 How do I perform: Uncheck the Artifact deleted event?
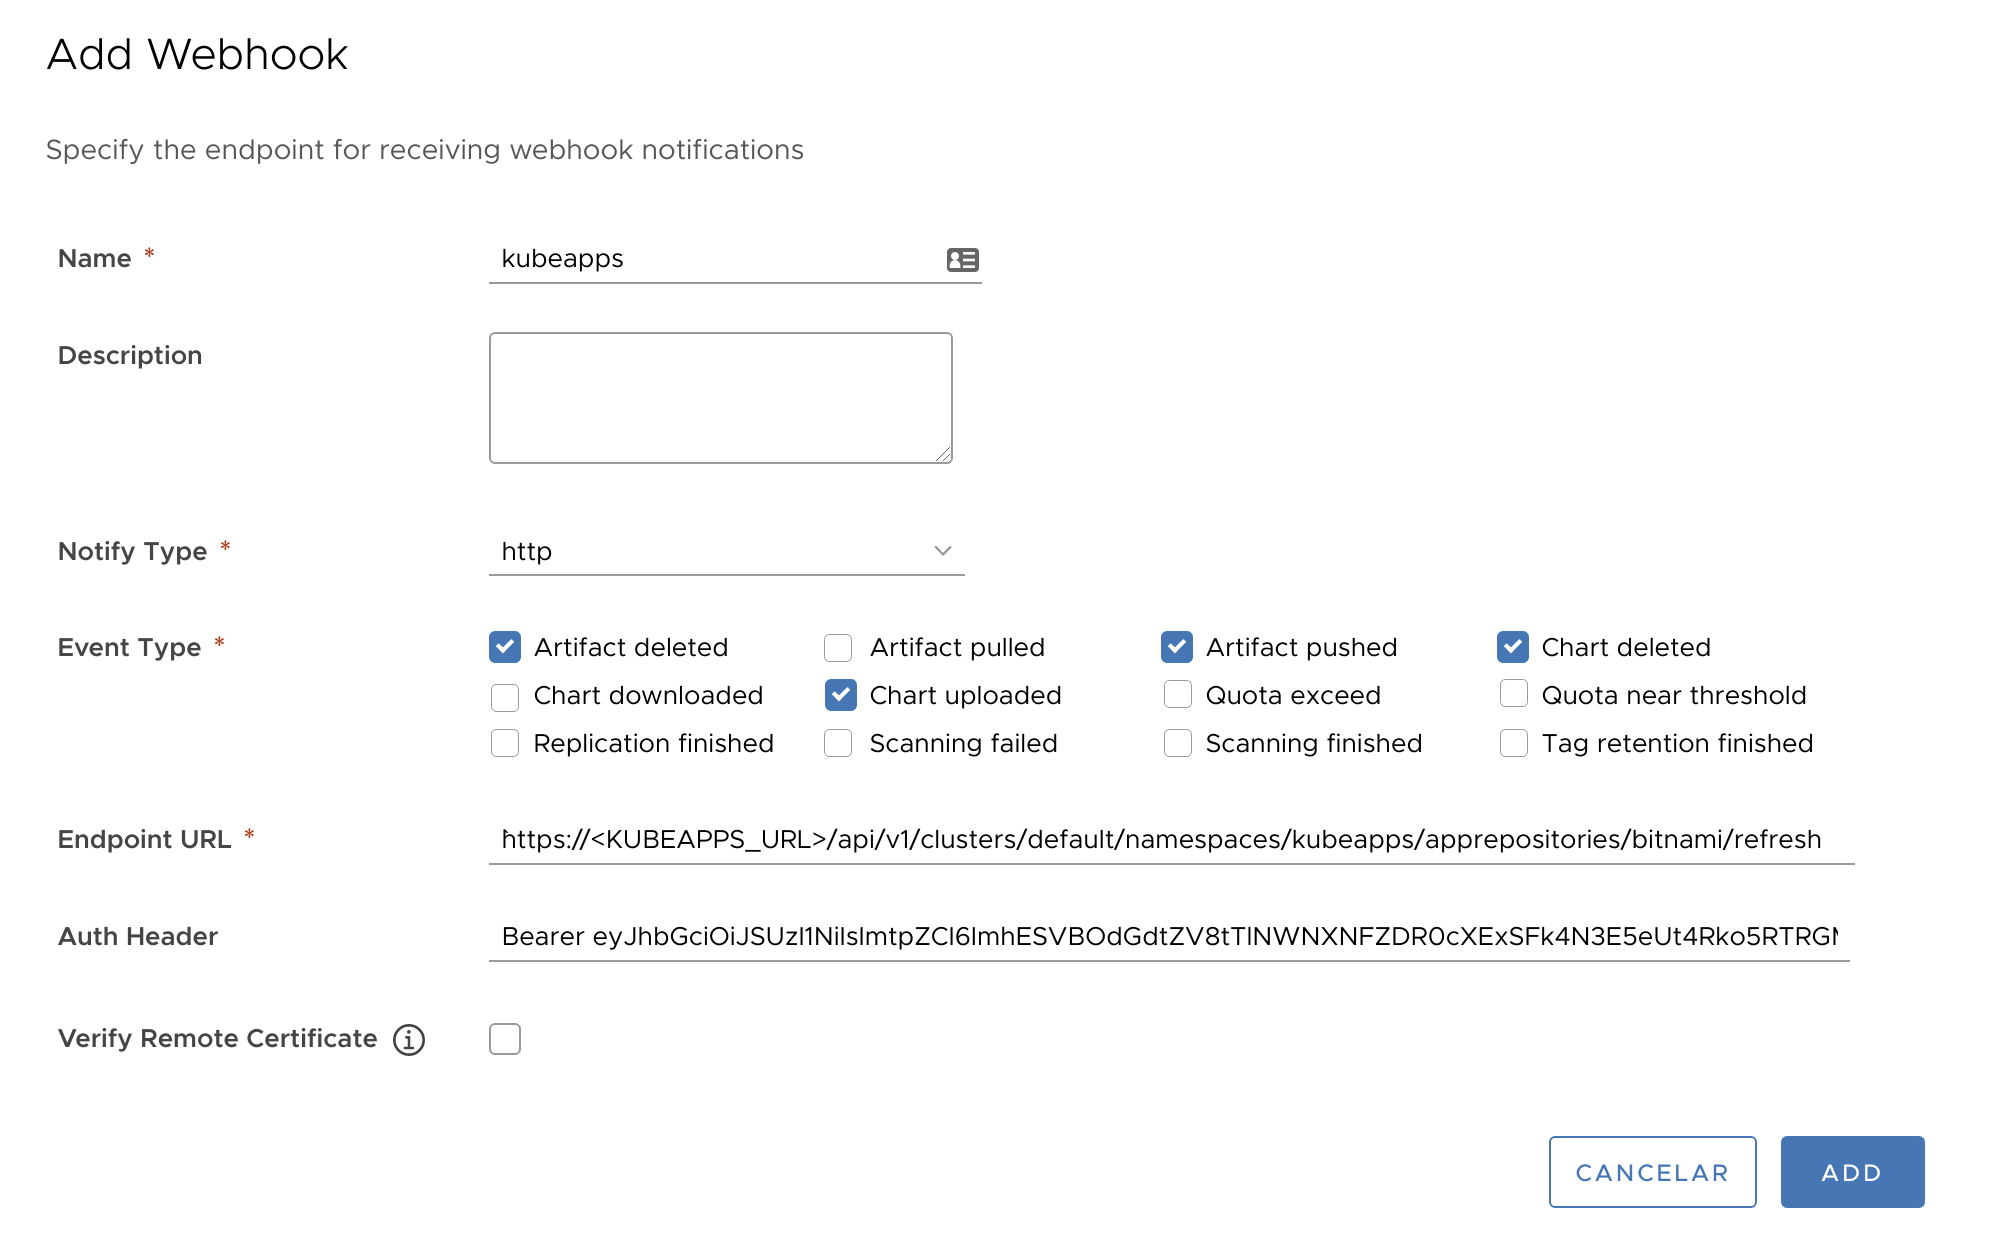(x=505, y=647)
